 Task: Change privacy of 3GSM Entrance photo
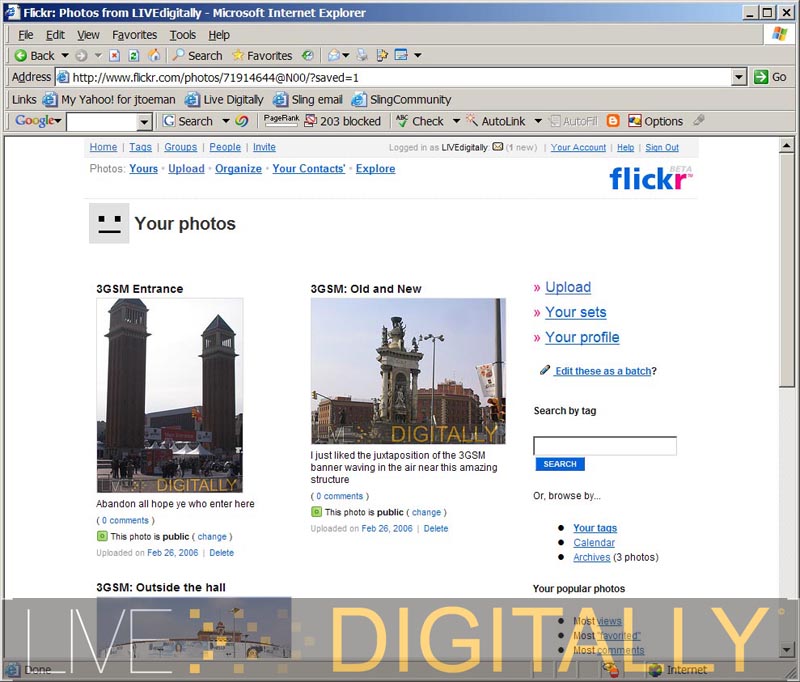[211, 537]
